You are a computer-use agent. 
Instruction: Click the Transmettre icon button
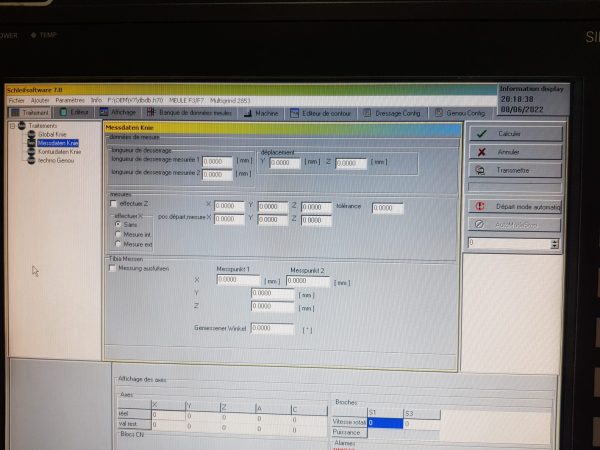click(515, 170)
